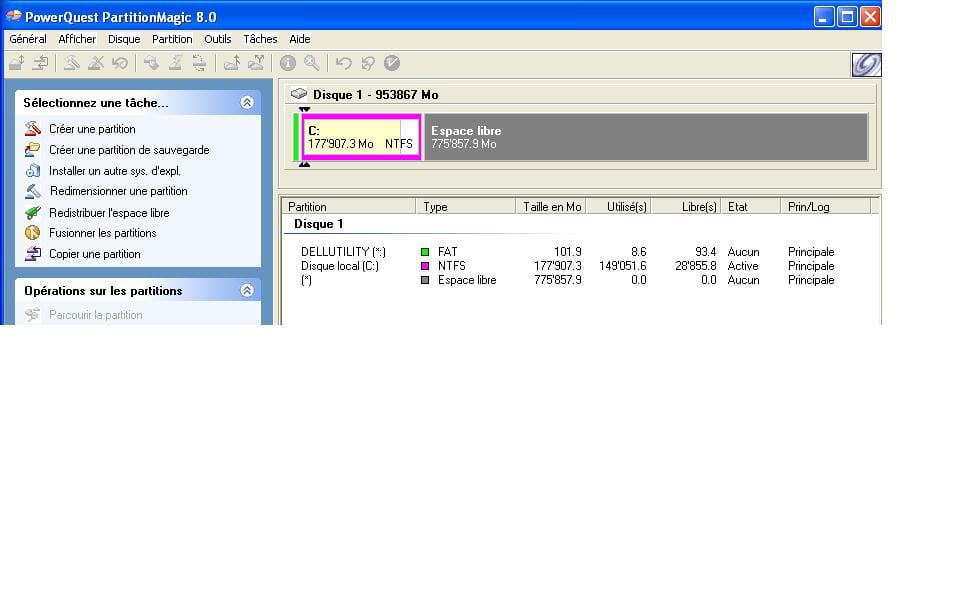Click the PowerQuest logo toolbar icon
Viewport: 960px width, 600px height.
[866, 64]
